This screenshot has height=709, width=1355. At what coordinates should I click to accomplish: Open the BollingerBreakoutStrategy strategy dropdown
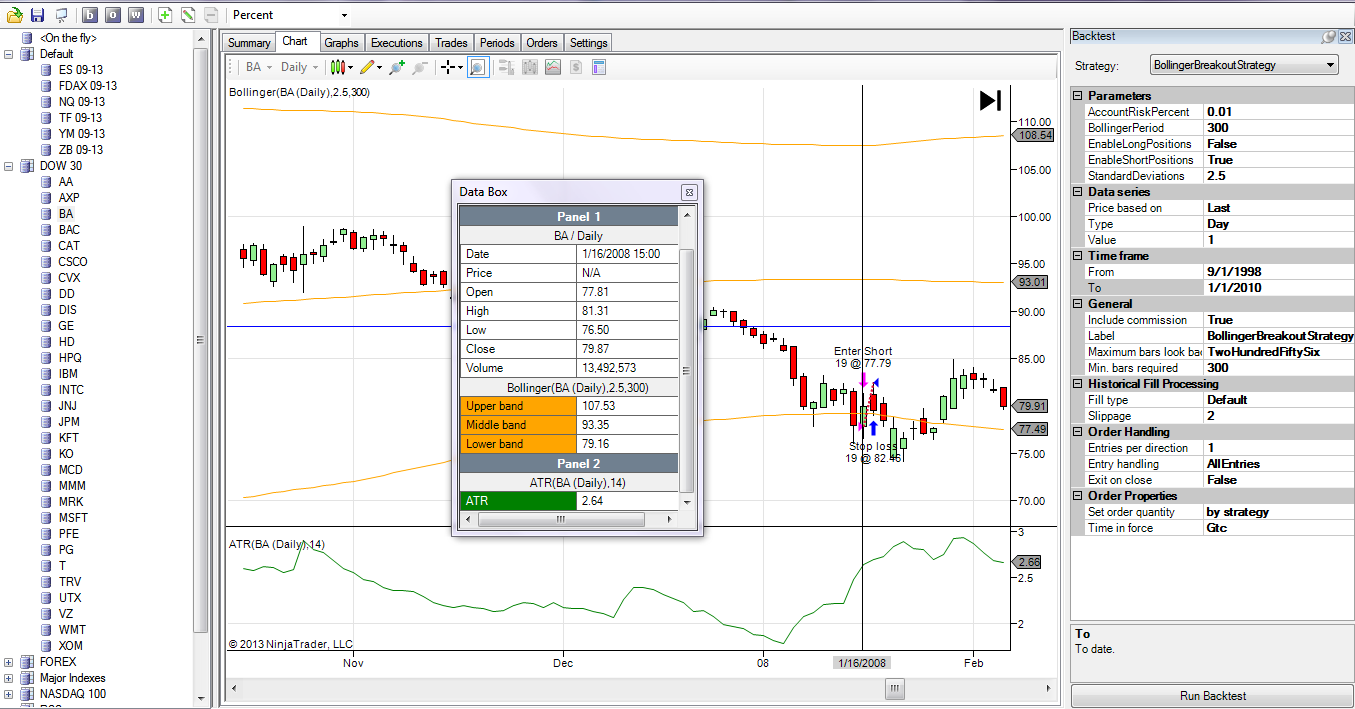[1244, 65]
